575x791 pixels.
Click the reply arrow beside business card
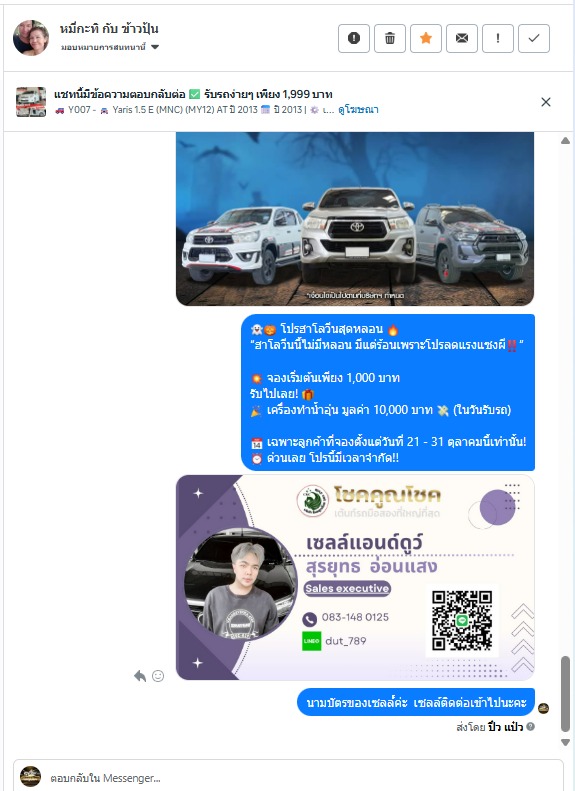[x=140, y=675]
